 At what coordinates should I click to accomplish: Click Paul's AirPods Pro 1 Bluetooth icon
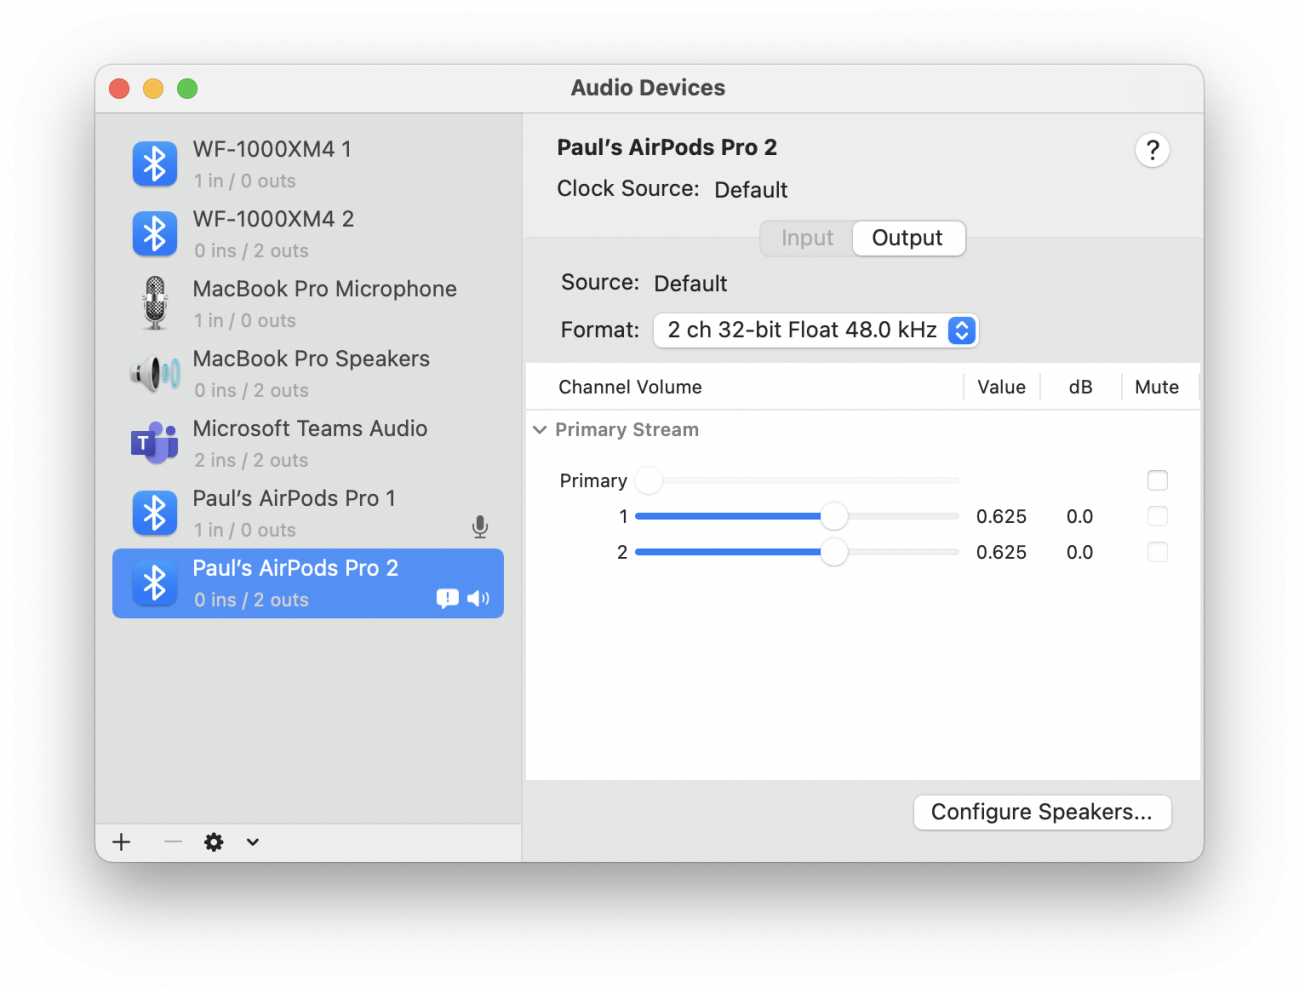[155, 513]
